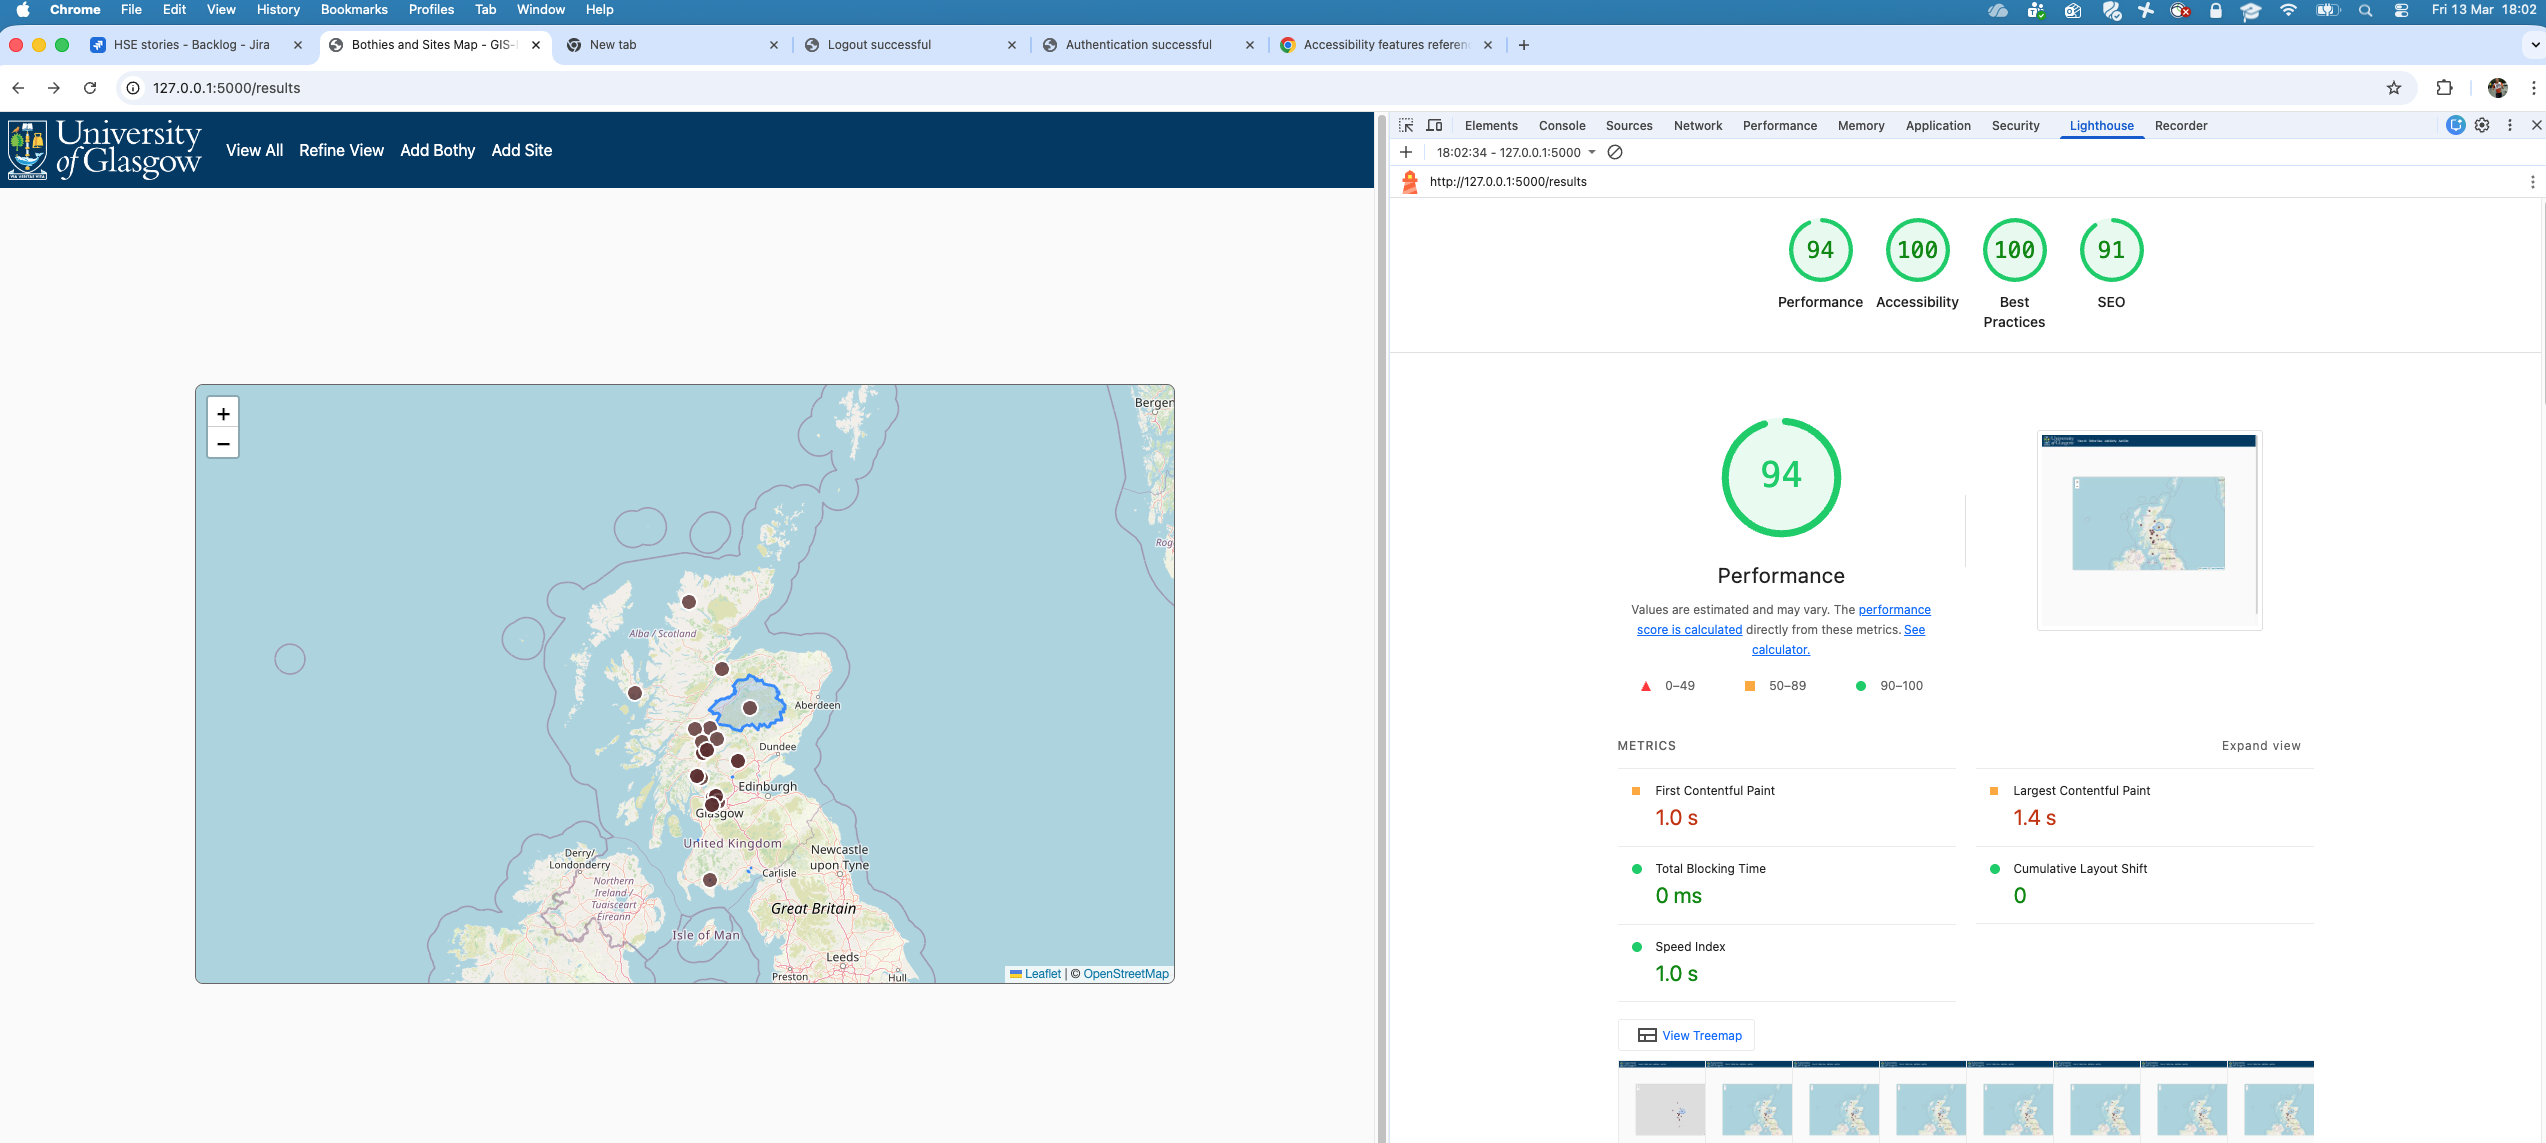Click the Chrome extensions puzzle icon

tap(2444, 88)
